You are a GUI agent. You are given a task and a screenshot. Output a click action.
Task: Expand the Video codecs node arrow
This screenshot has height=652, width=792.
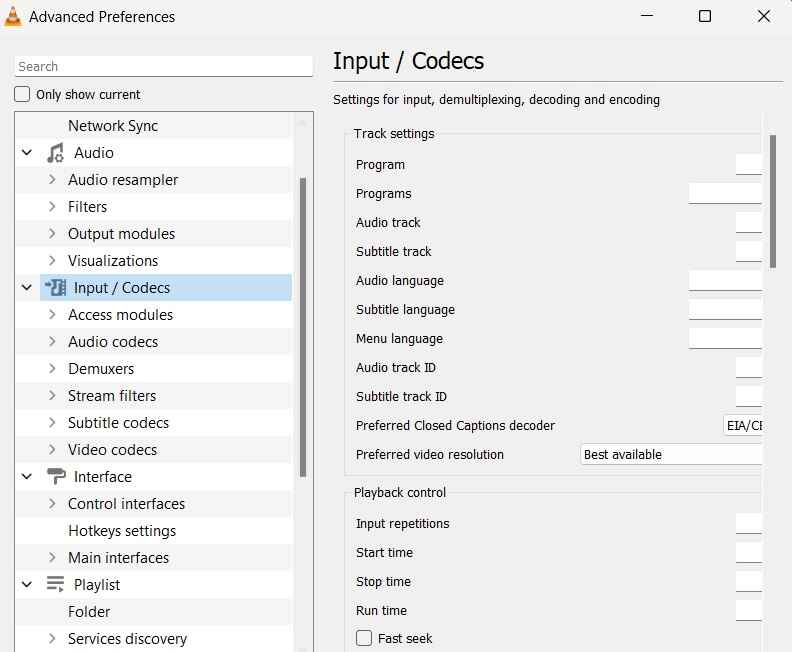pos(52,449)
